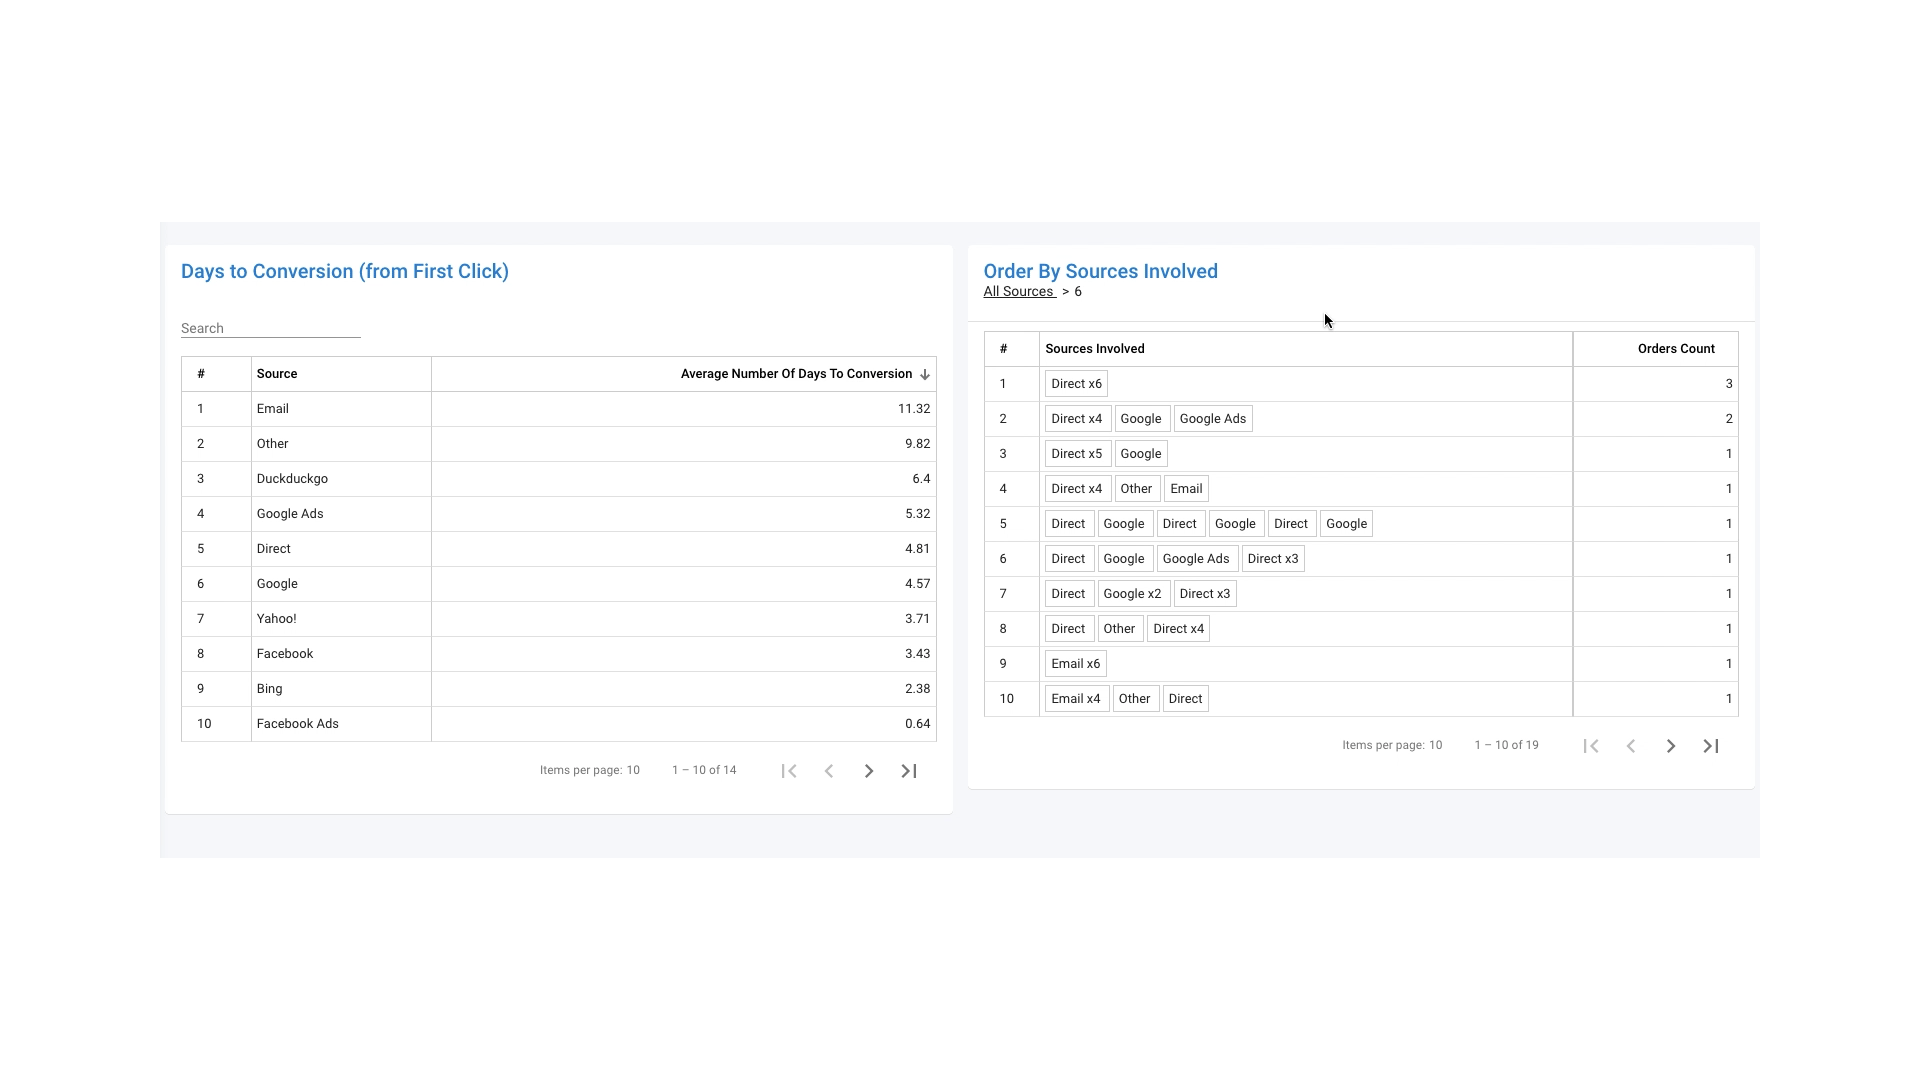The image size is (1920, 1080).
Task: Click the sort arrow on Average Days column
Action: [x=925, y=375]
